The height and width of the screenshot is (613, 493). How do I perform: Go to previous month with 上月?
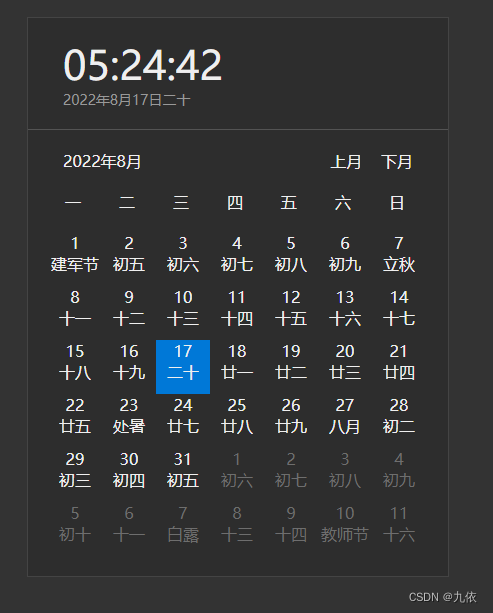pyautogui.click(x=346, y=162)
